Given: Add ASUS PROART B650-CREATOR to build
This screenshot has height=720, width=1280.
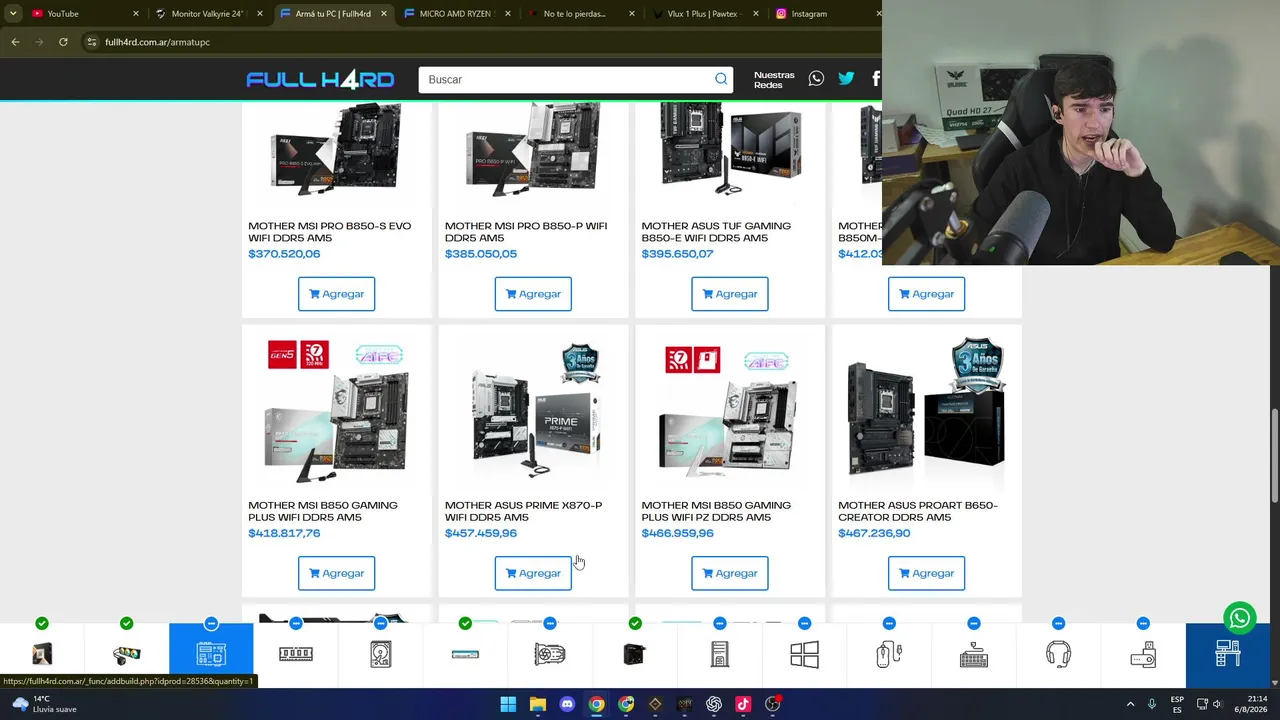Looking at the screenshot, I should pyautogui.click(x=926, y=573).
